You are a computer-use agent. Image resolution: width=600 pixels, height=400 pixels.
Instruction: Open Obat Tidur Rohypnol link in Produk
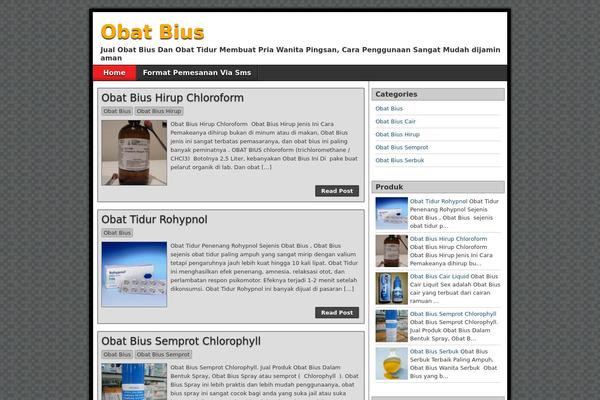(x=439, y=201)
